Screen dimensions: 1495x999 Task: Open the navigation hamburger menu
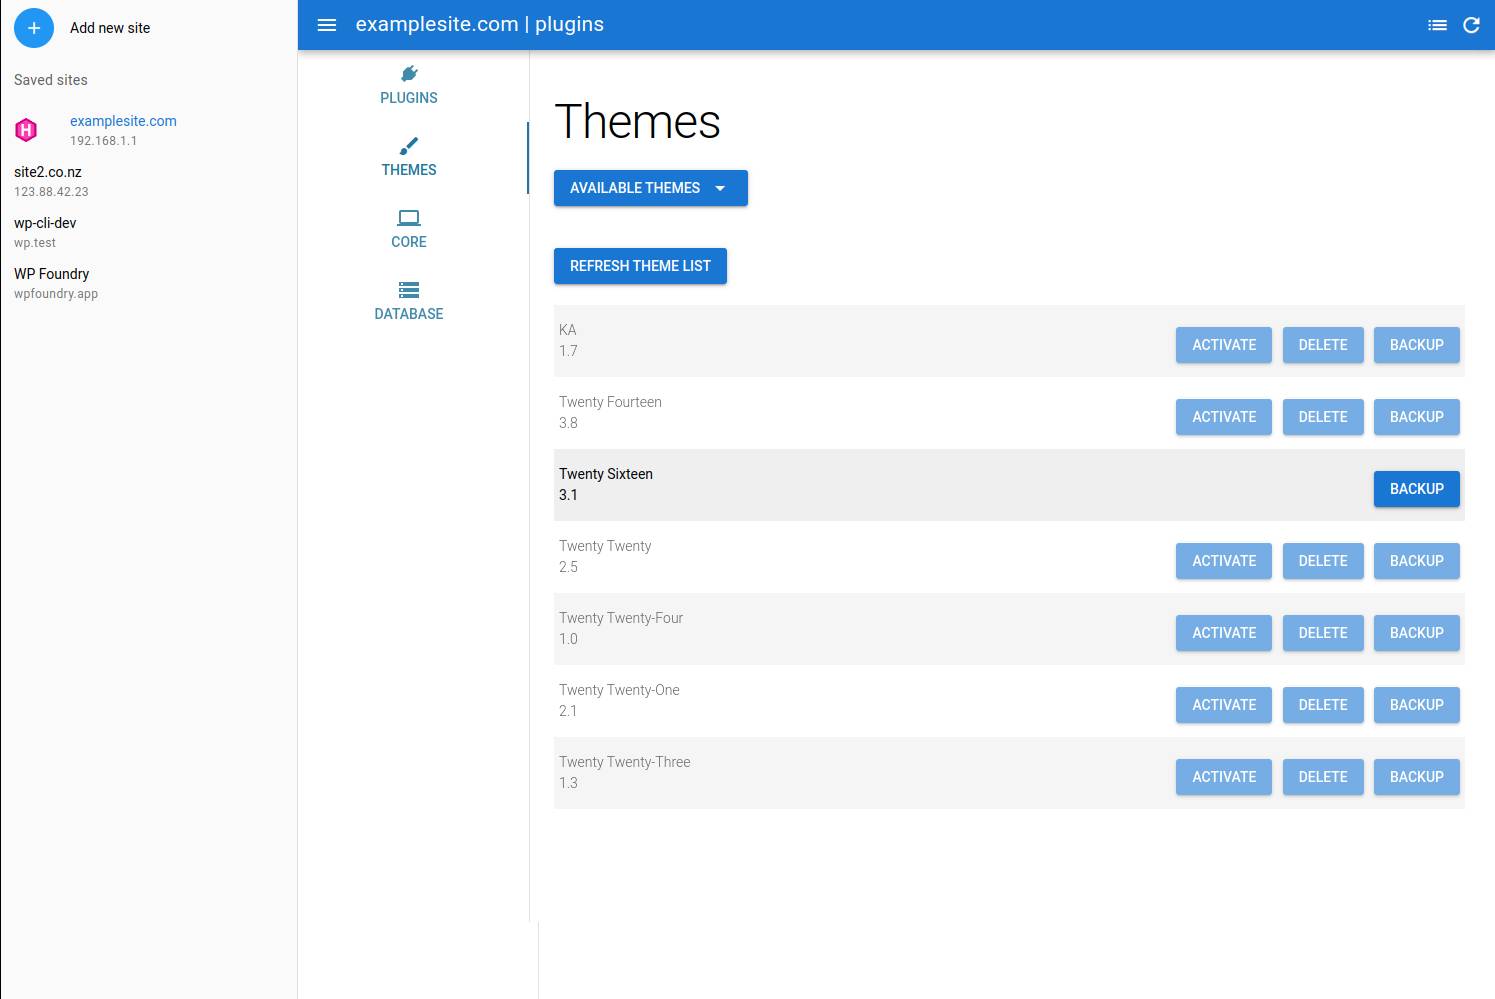point(327,24)
